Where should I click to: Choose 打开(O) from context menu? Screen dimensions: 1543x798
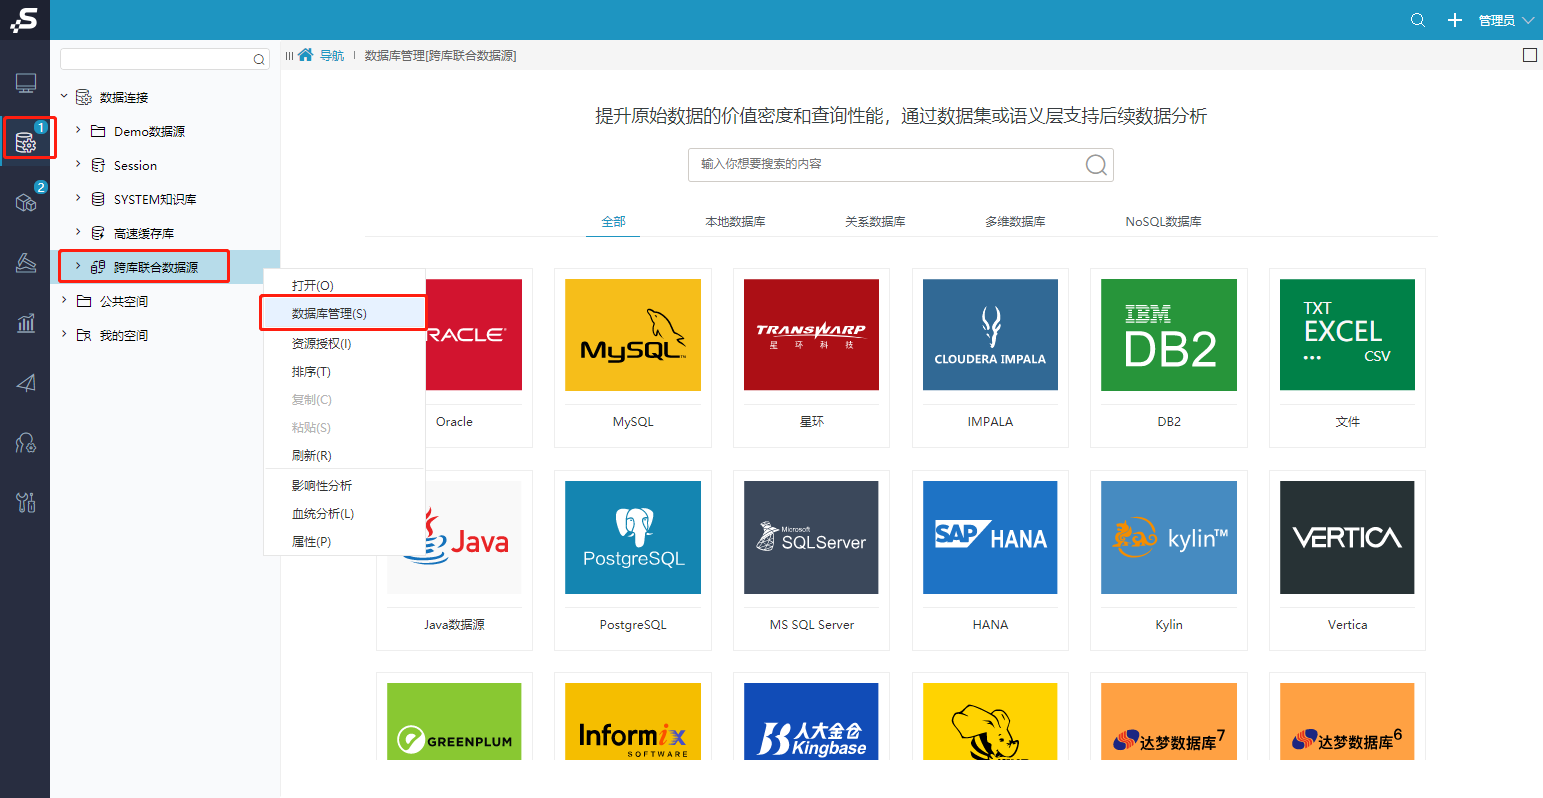tap(344, 286)
